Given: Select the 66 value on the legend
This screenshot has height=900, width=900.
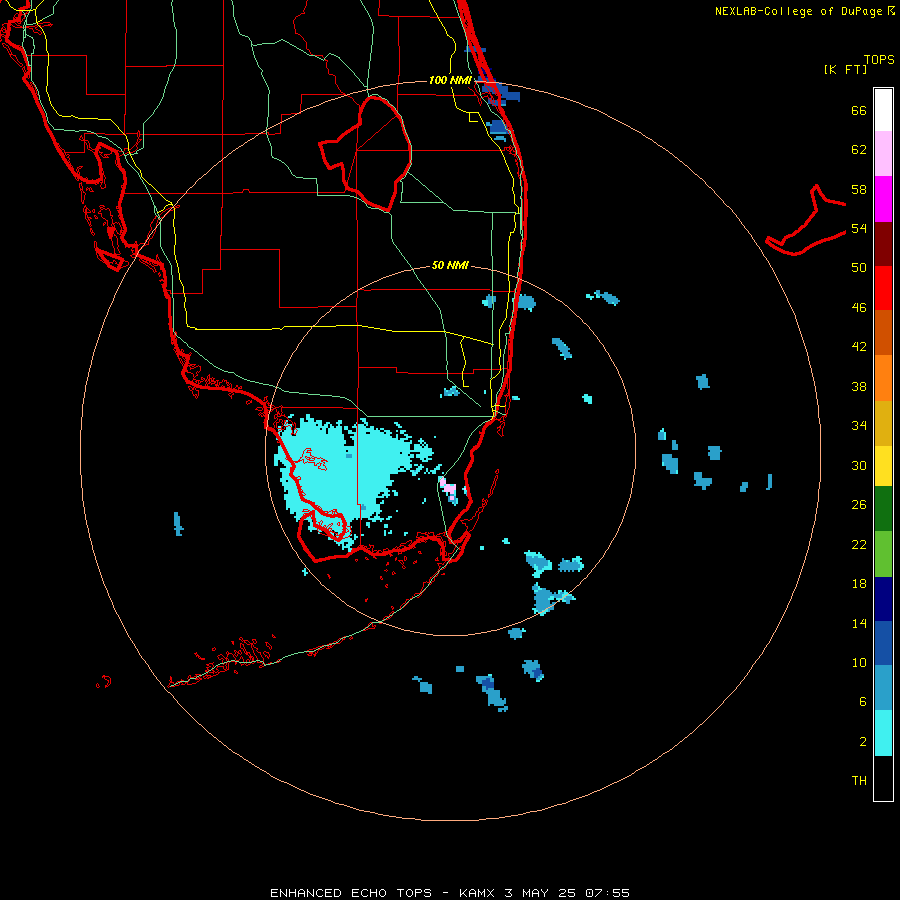Looking at the screenshot, I should pyautogui.click(x=859, y=110).
